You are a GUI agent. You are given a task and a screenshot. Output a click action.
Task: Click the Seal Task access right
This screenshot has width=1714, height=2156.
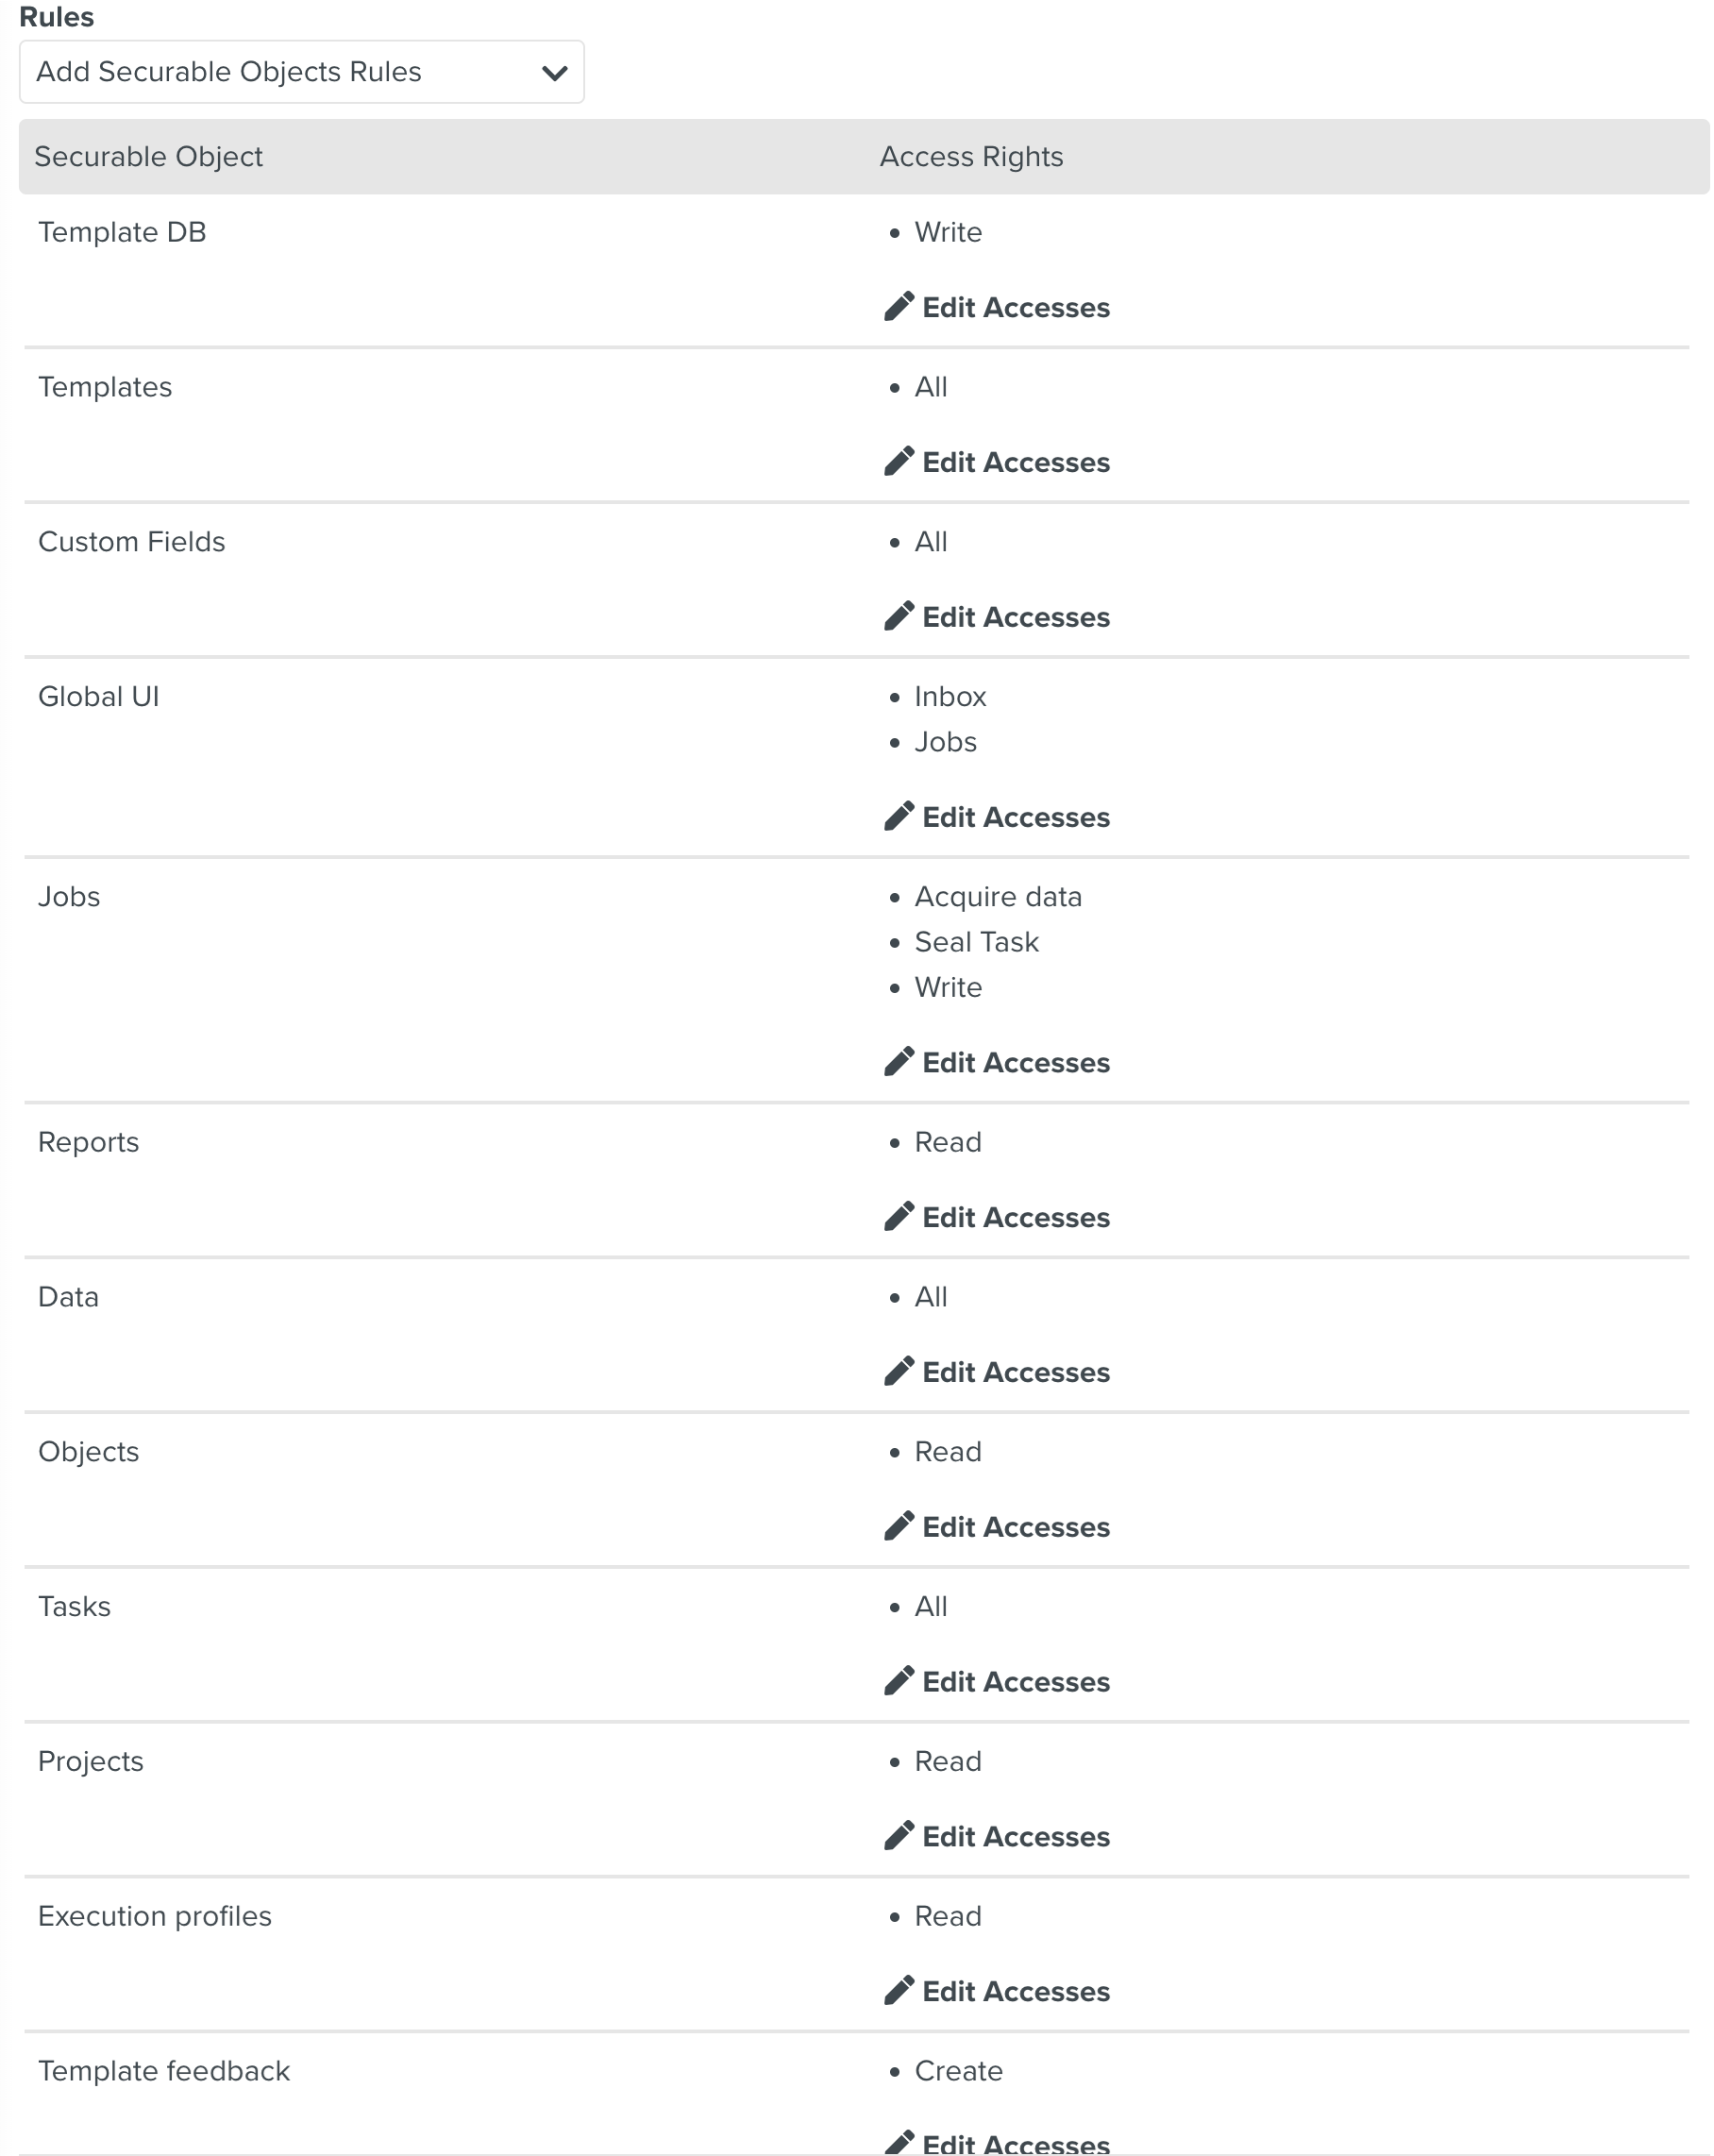pyautogui.click(x=976, y=942)
